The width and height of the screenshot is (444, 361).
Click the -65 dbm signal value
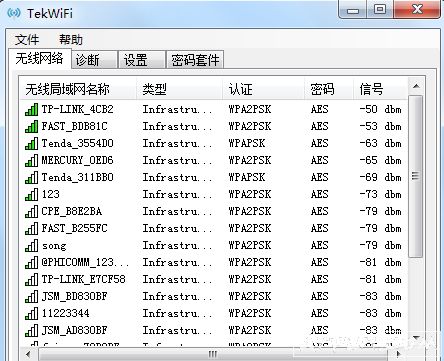pyautogui.click(x=380, y=160)
